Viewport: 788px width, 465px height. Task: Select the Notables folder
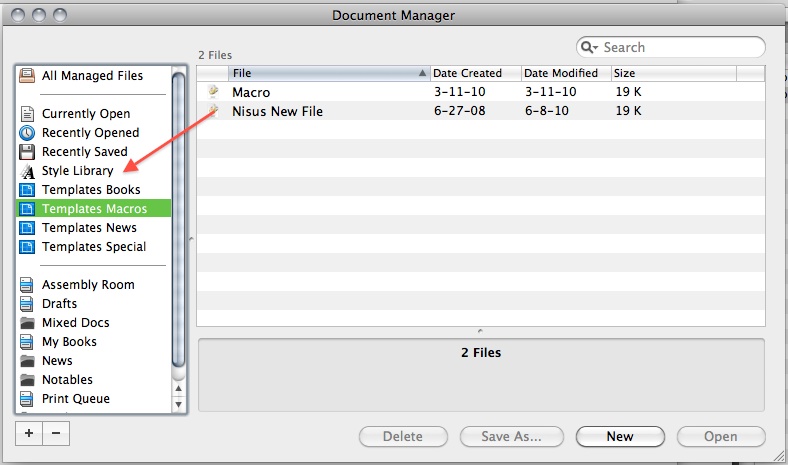point(93,380)
